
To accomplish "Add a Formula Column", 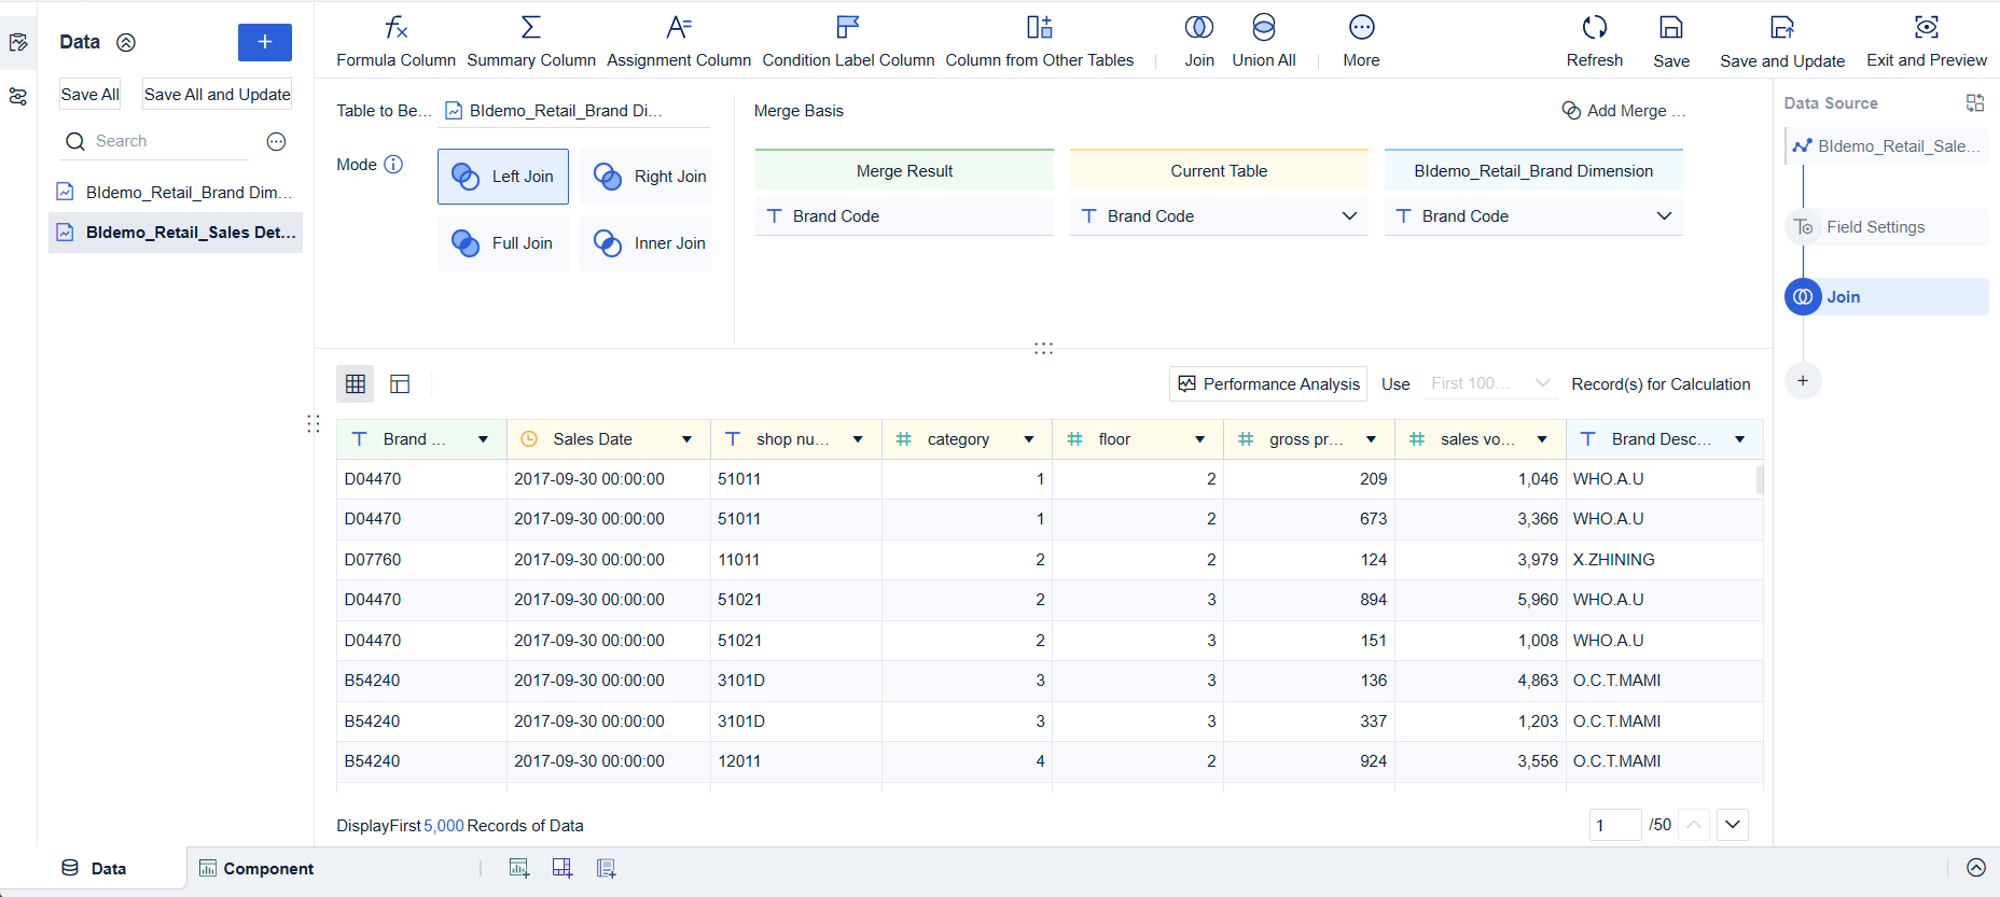I will [x=396, y=41].
